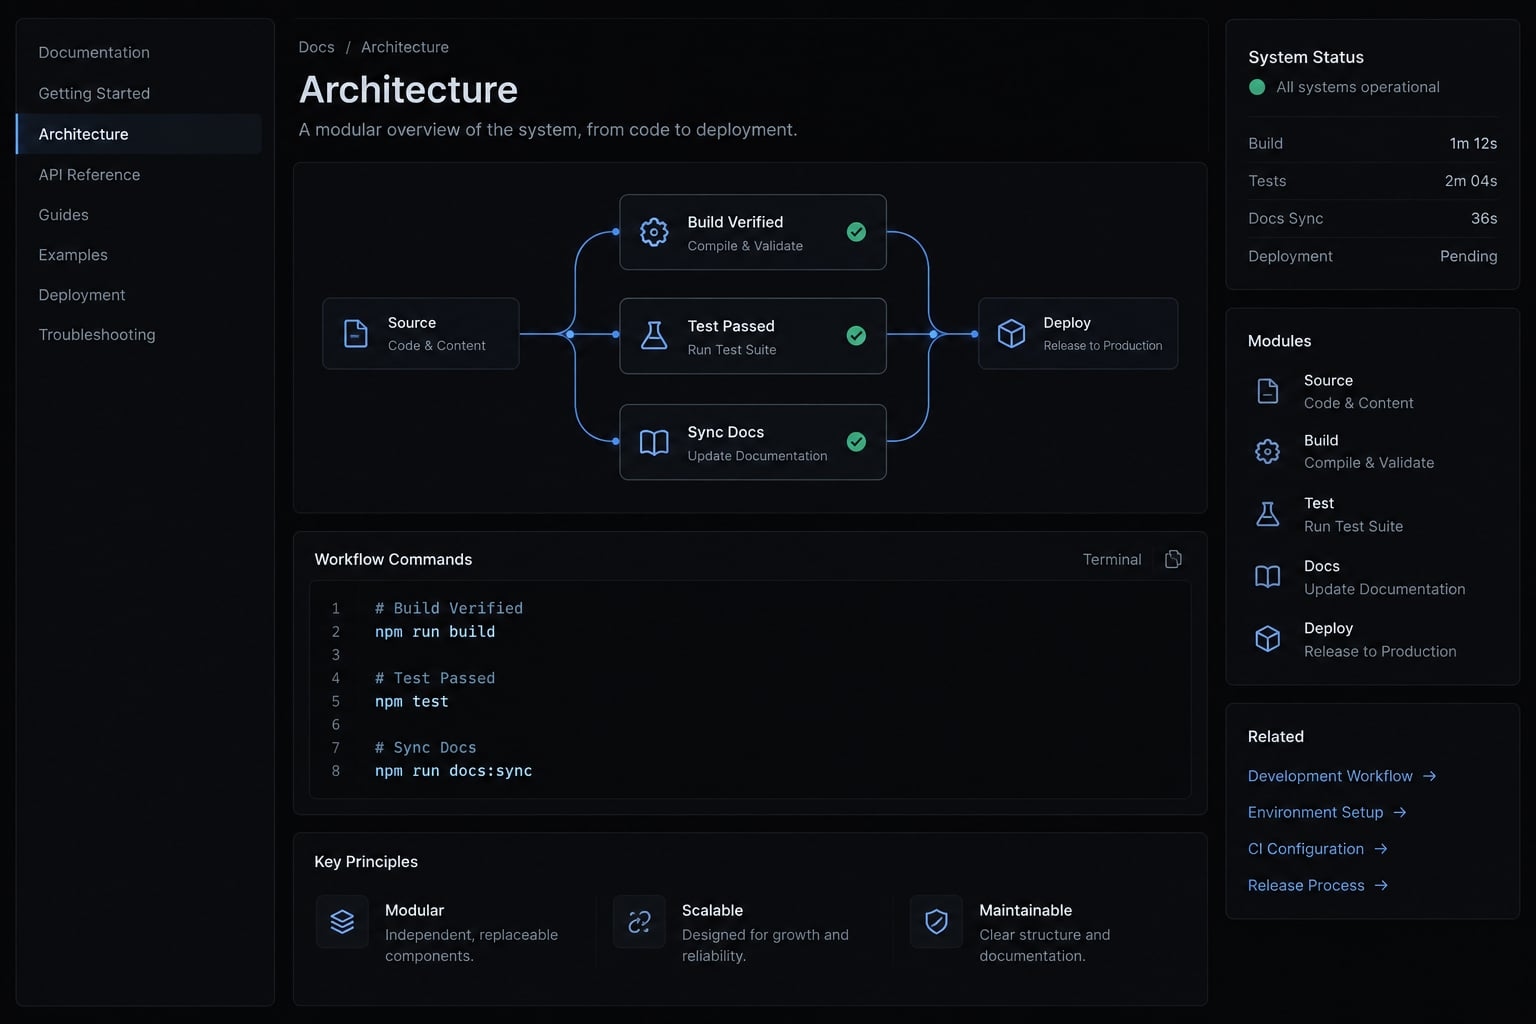Click the cube icon on Deploy node
Viewport: 1536px width, 1024px height.
tap(1011, 333)
